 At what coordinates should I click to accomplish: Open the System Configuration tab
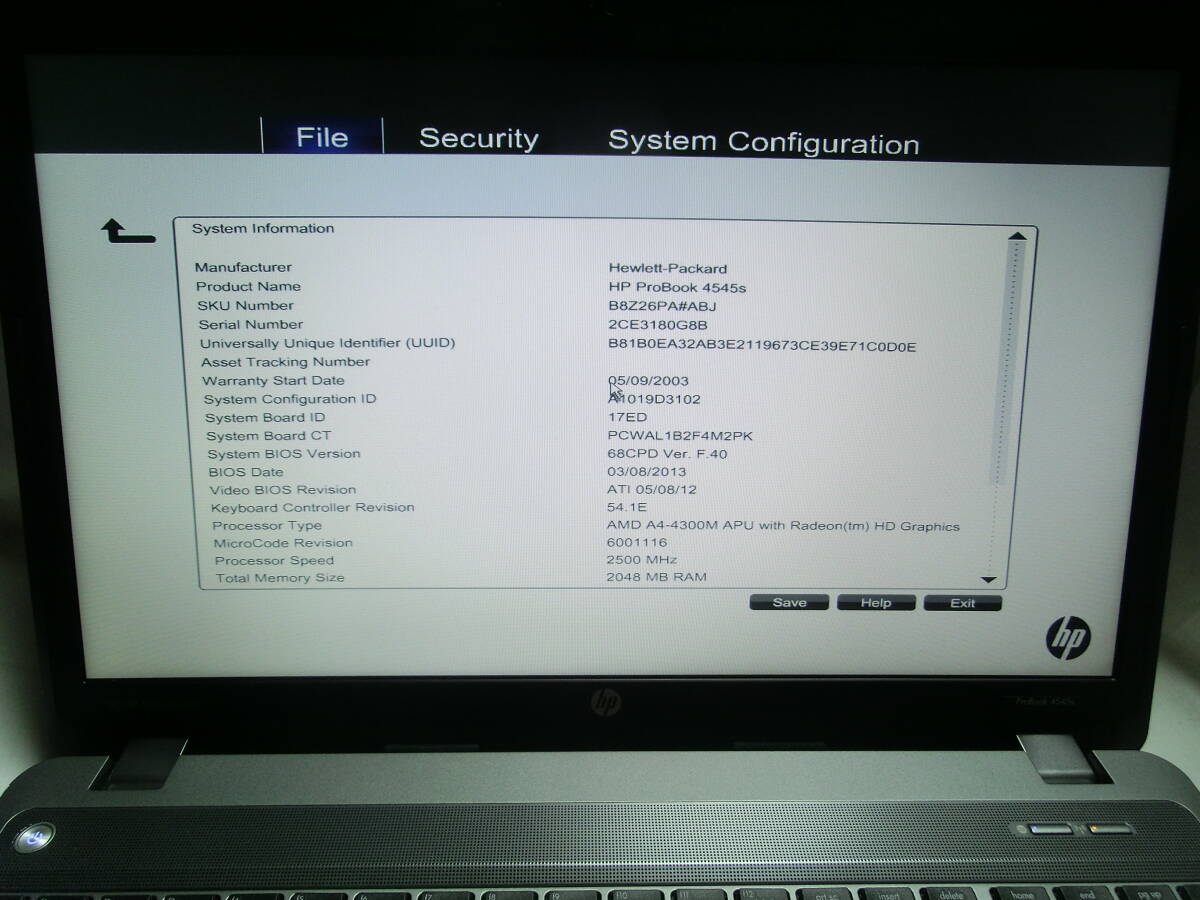(x=763, y=143)
